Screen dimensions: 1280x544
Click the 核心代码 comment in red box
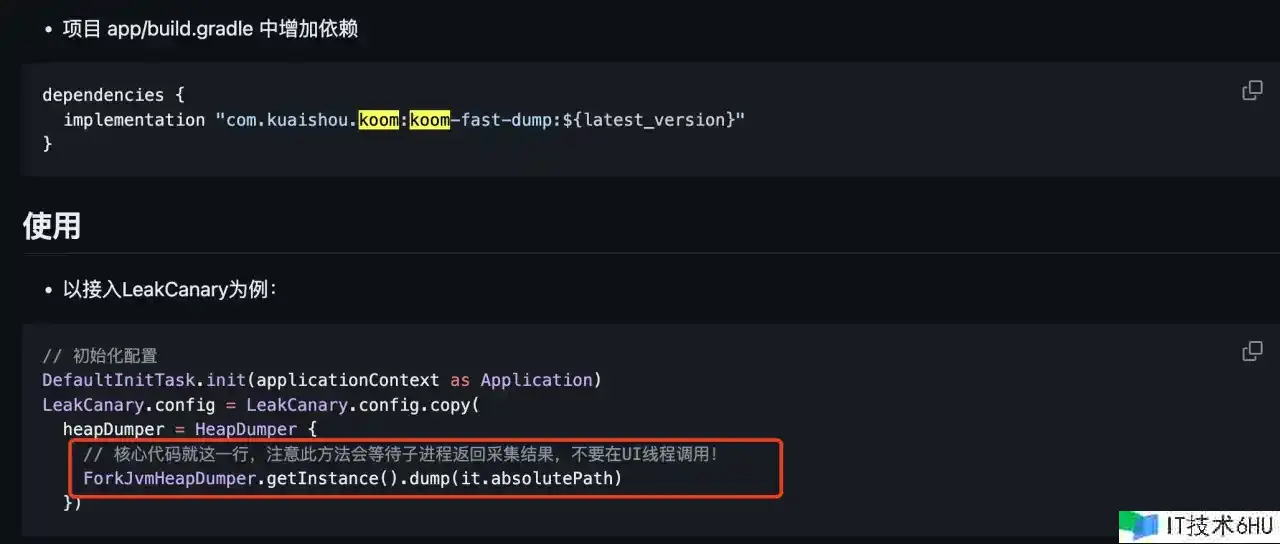pyautogui.click(x=400, y=455)
